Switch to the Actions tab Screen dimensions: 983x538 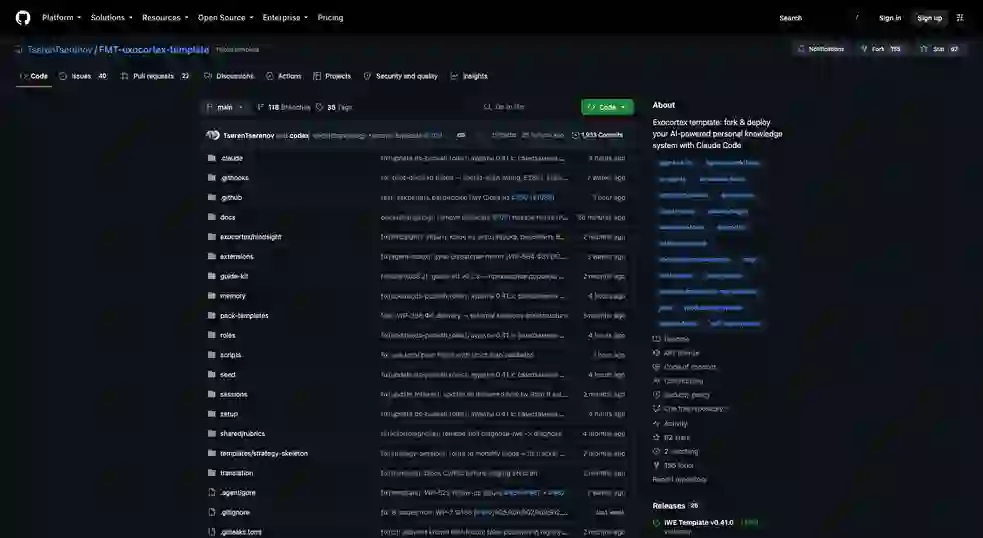pos(283,76)
